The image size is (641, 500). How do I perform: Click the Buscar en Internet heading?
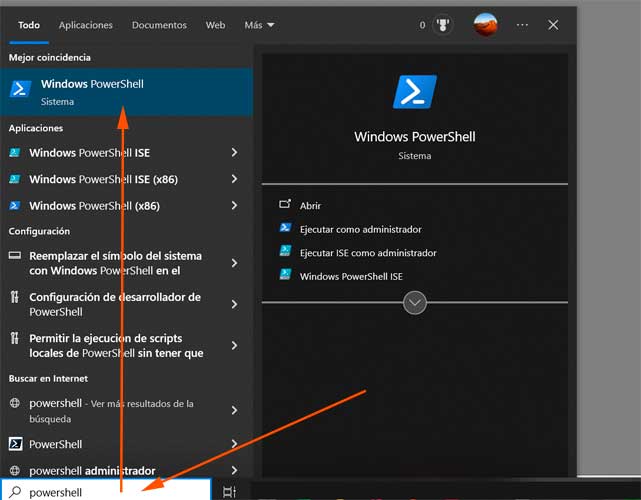click(x=48, y=379)
